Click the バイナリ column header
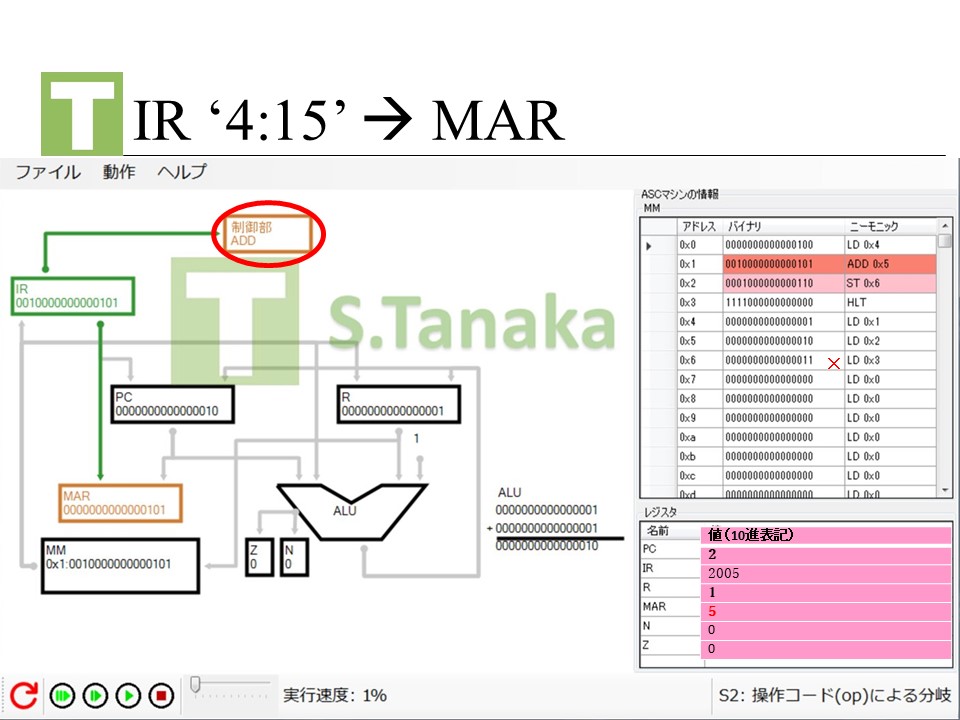 (783, 227)
